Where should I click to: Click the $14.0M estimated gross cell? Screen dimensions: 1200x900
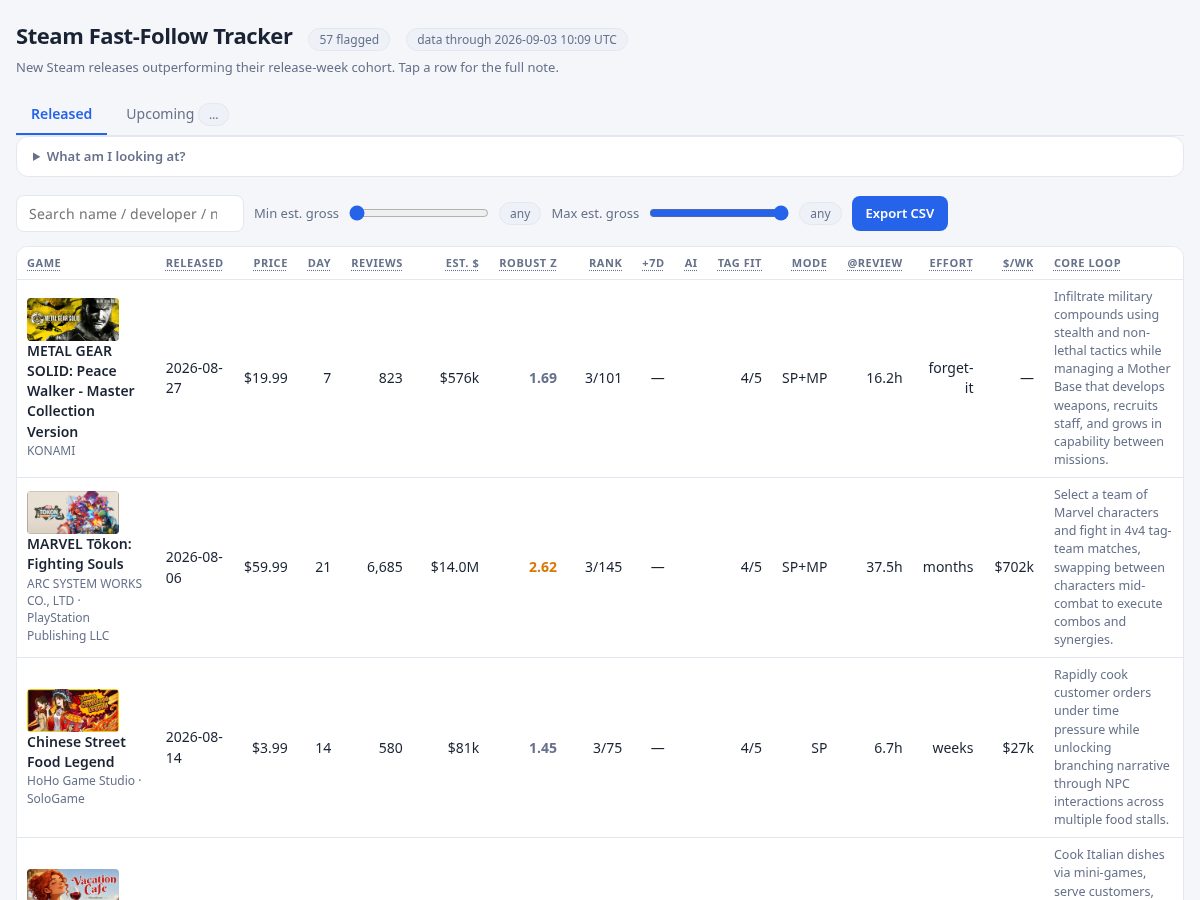coord(455,567)
